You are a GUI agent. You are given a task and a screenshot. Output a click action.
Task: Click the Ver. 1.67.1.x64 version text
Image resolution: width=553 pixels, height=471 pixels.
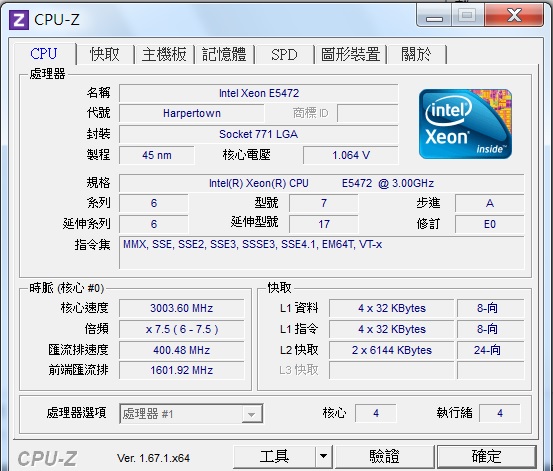(153, 458)
